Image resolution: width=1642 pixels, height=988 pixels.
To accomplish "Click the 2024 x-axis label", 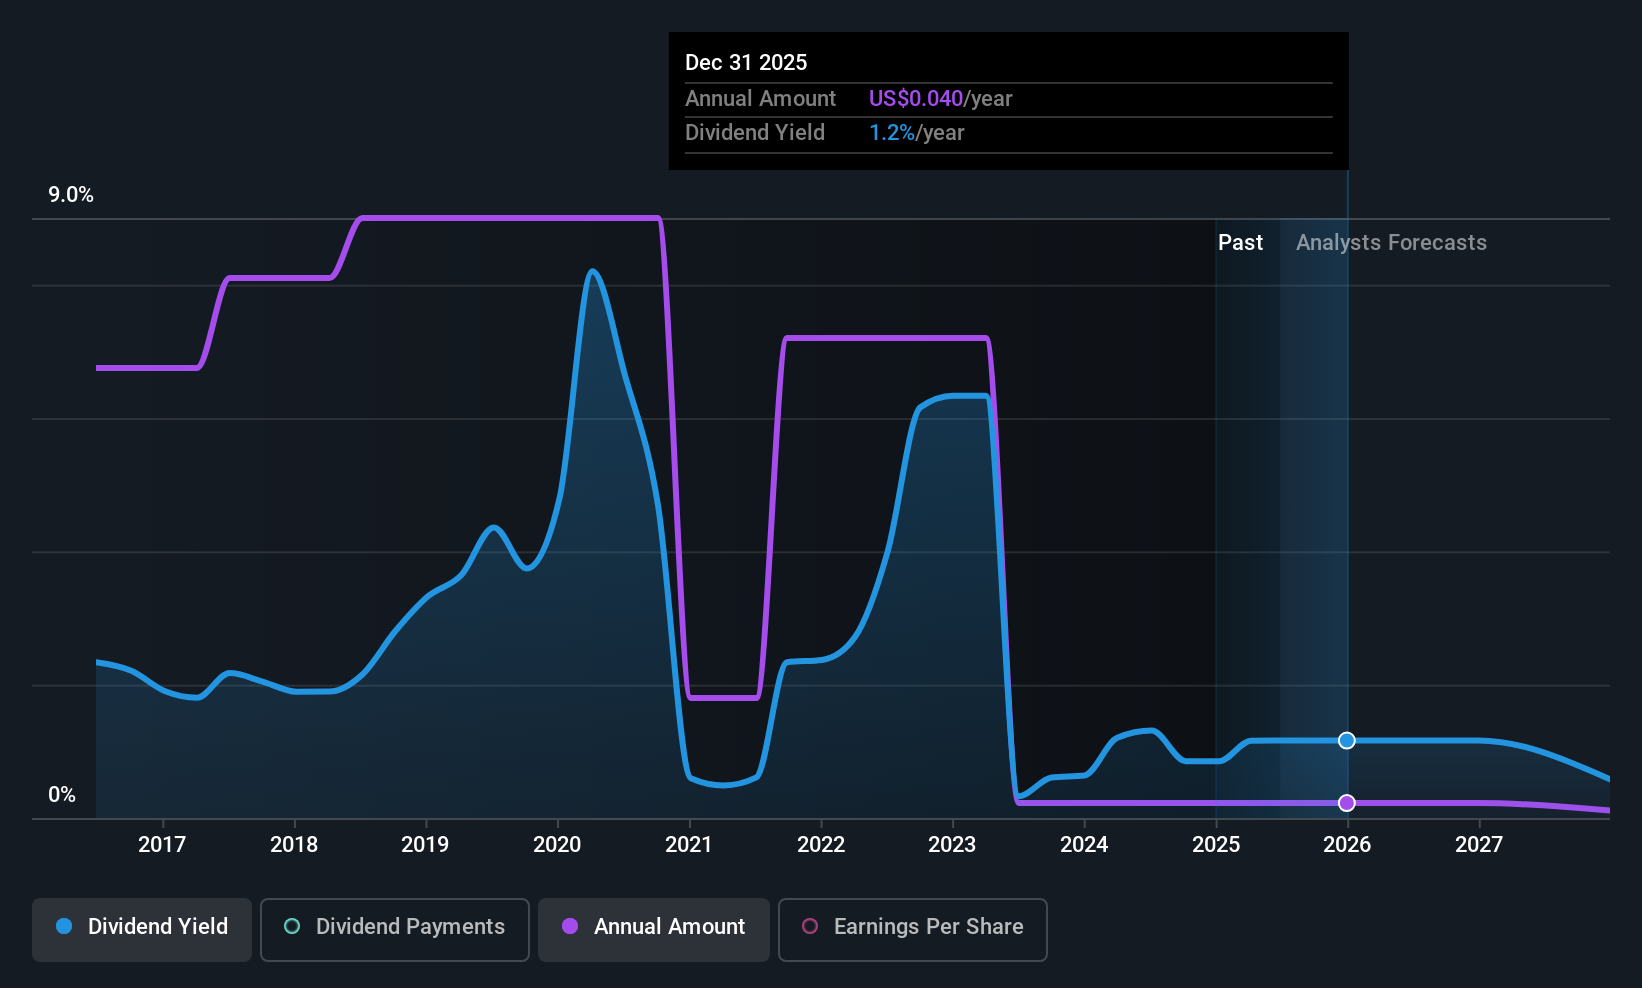I will [1084, 845].
